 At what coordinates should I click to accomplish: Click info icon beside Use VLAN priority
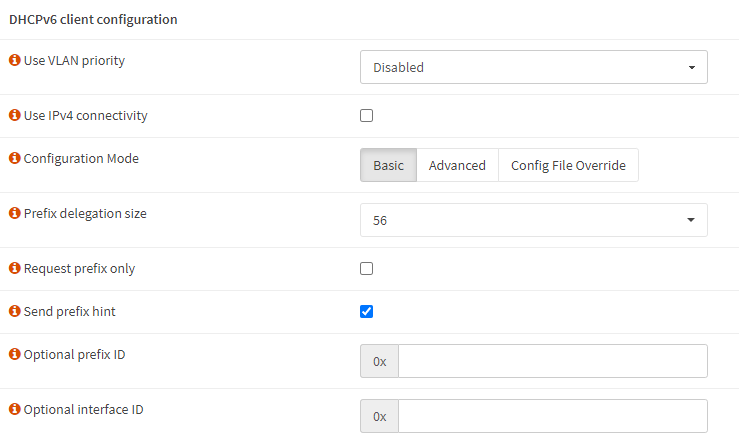coord(15,60)
